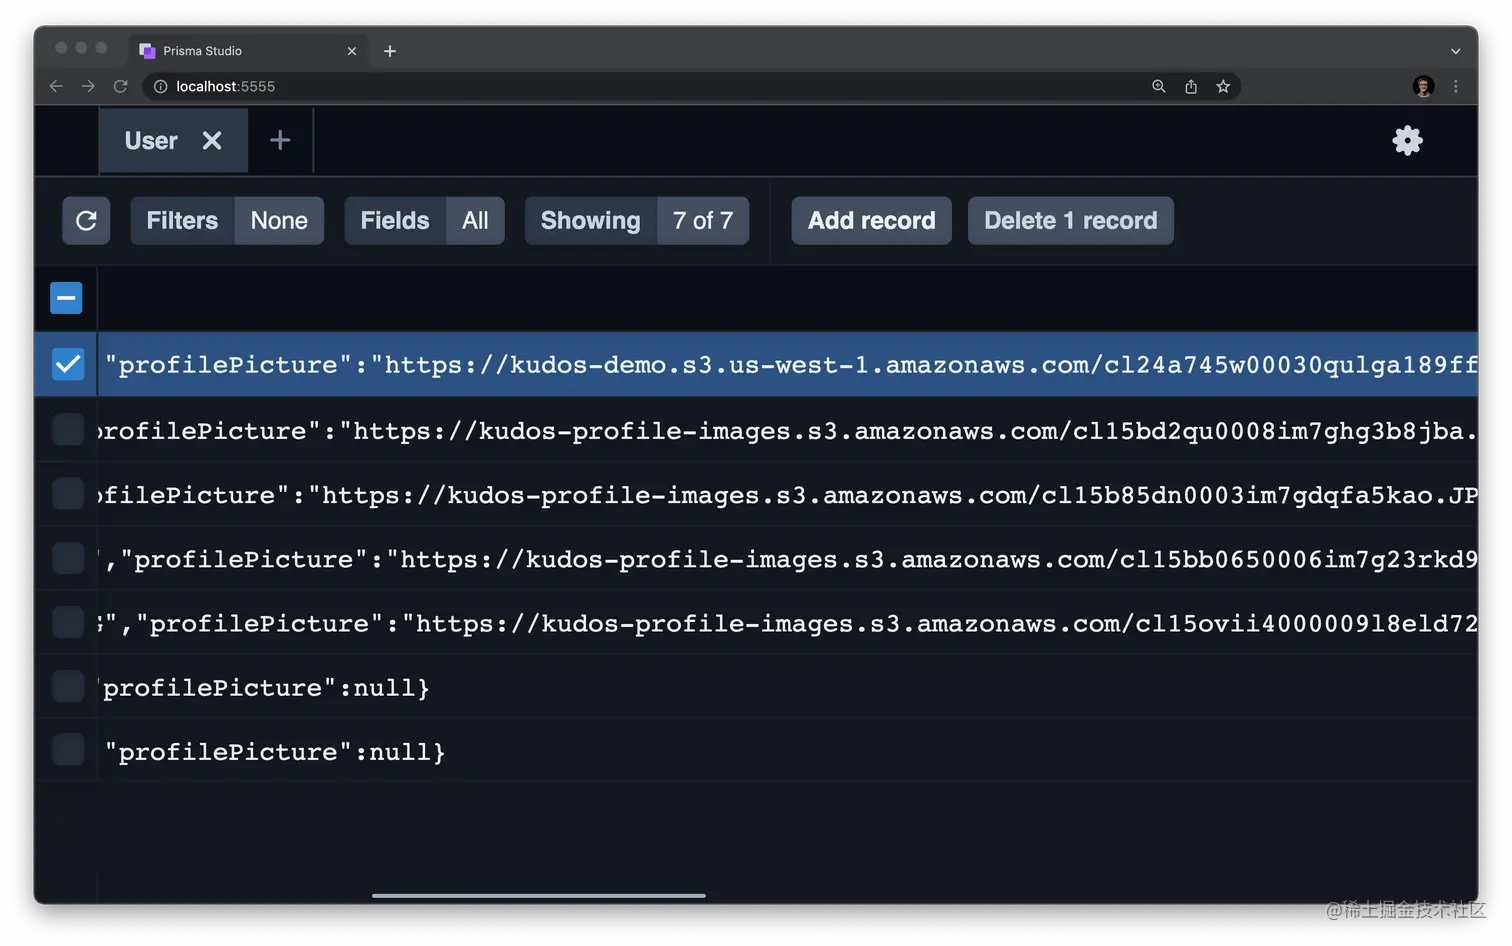The image size is (1512, 946).
Task: Select the second record's row checkbox
Action: click(66, 429)
